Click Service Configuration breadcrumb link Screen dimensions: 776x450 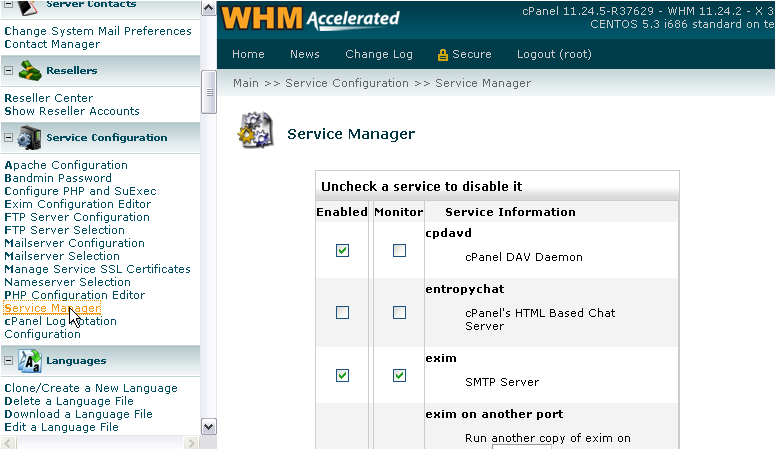[x=347, y=83]
